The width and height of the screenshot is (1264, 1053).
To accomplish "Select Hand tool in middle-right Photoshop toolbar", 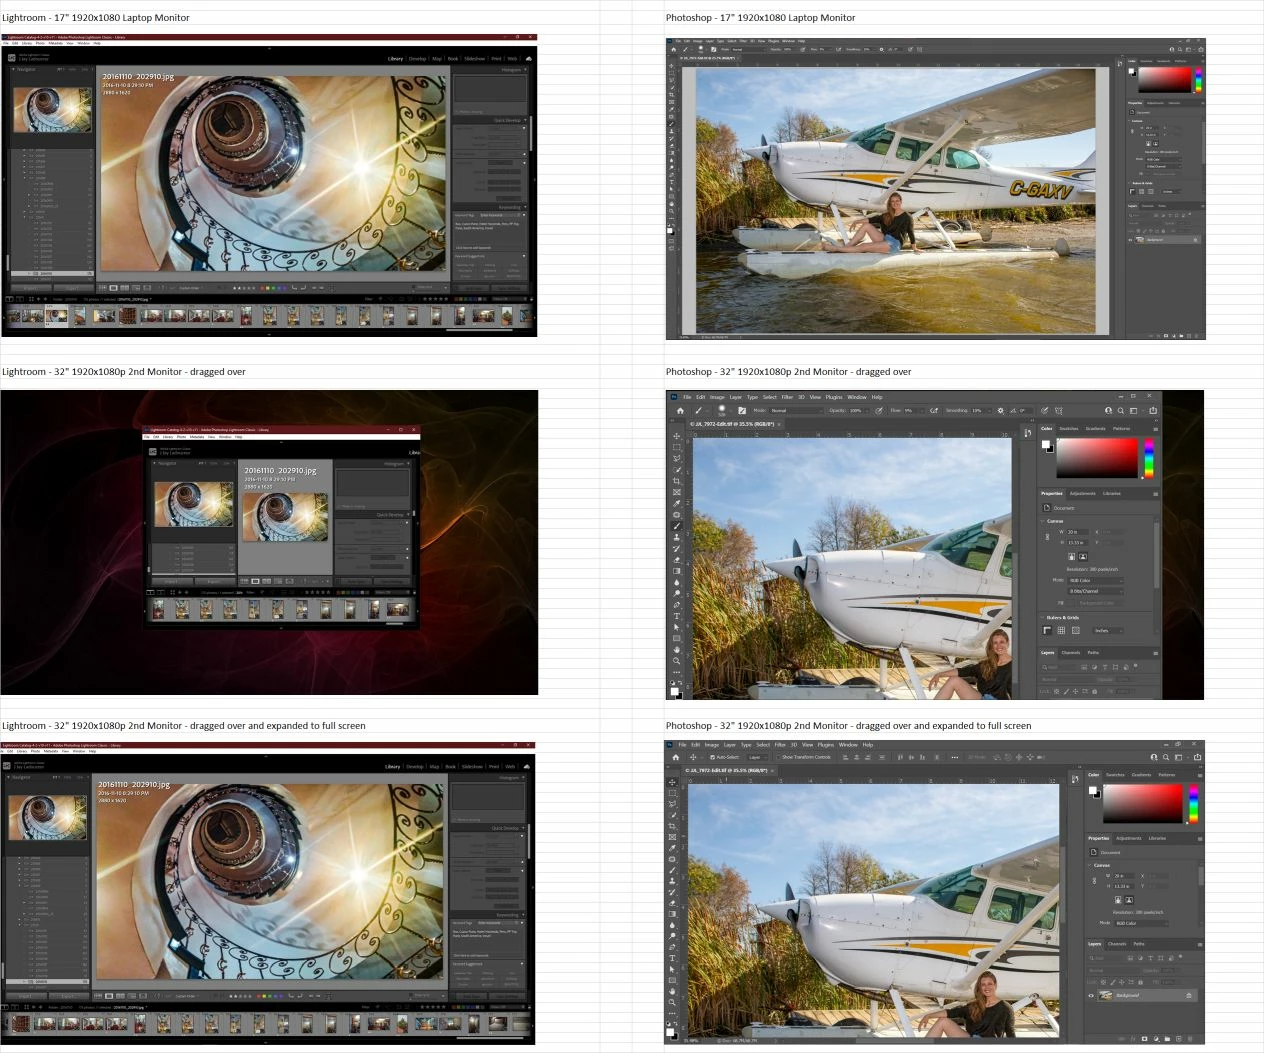I will pyautogui.click(x=677, y=650).
